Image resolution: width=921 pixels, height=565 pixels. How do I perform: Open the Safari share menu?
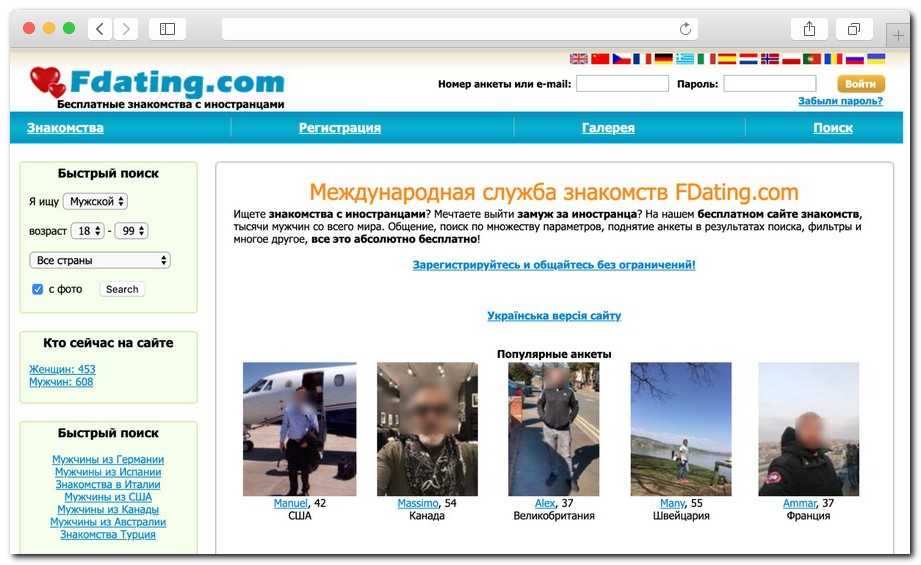pyautogui.click(x=809, y=29)
